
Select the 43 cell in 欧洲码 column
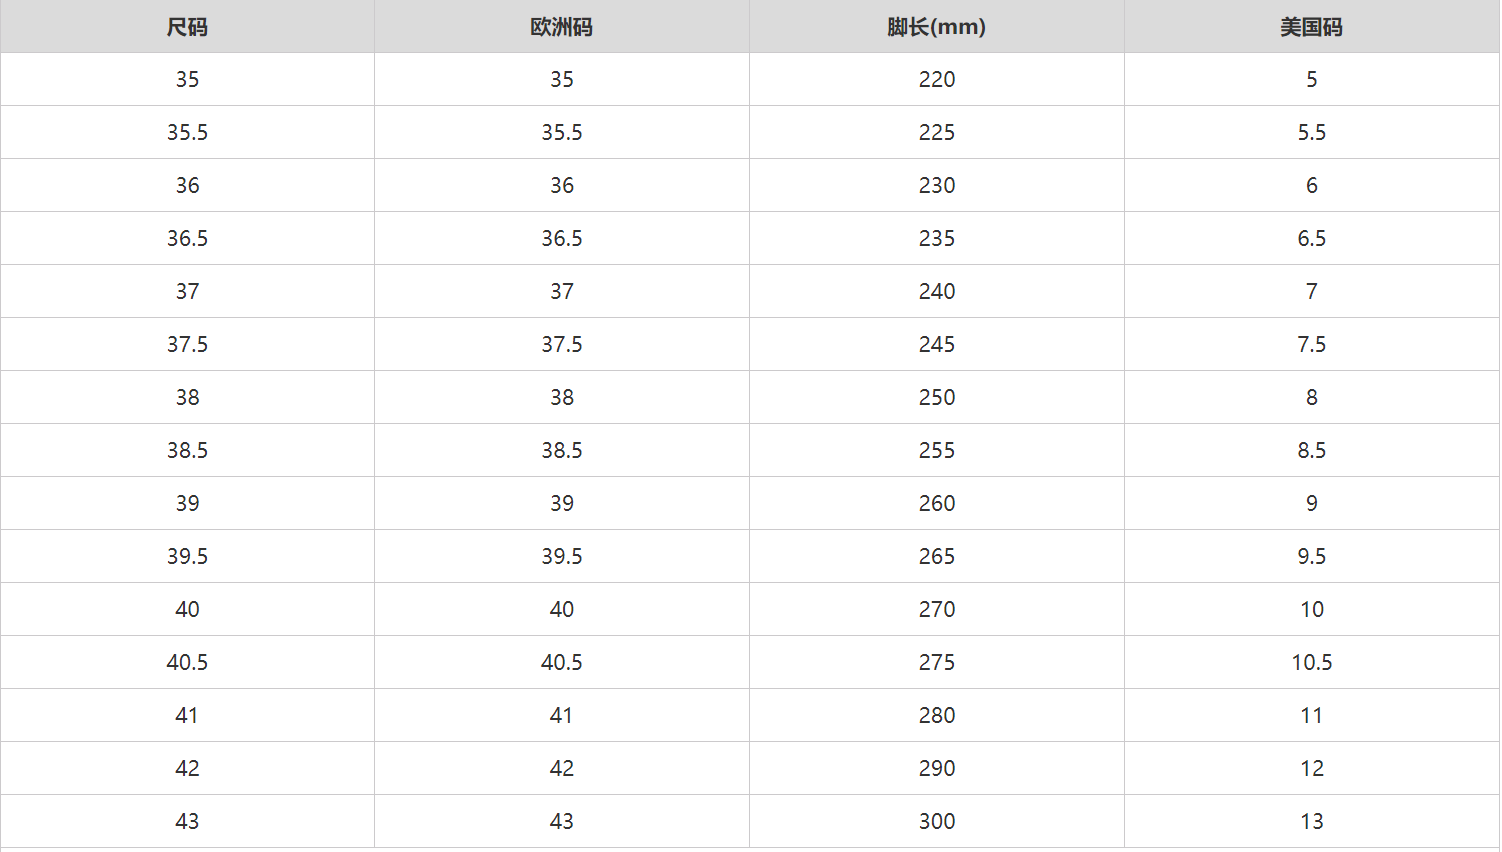(561, 821)
